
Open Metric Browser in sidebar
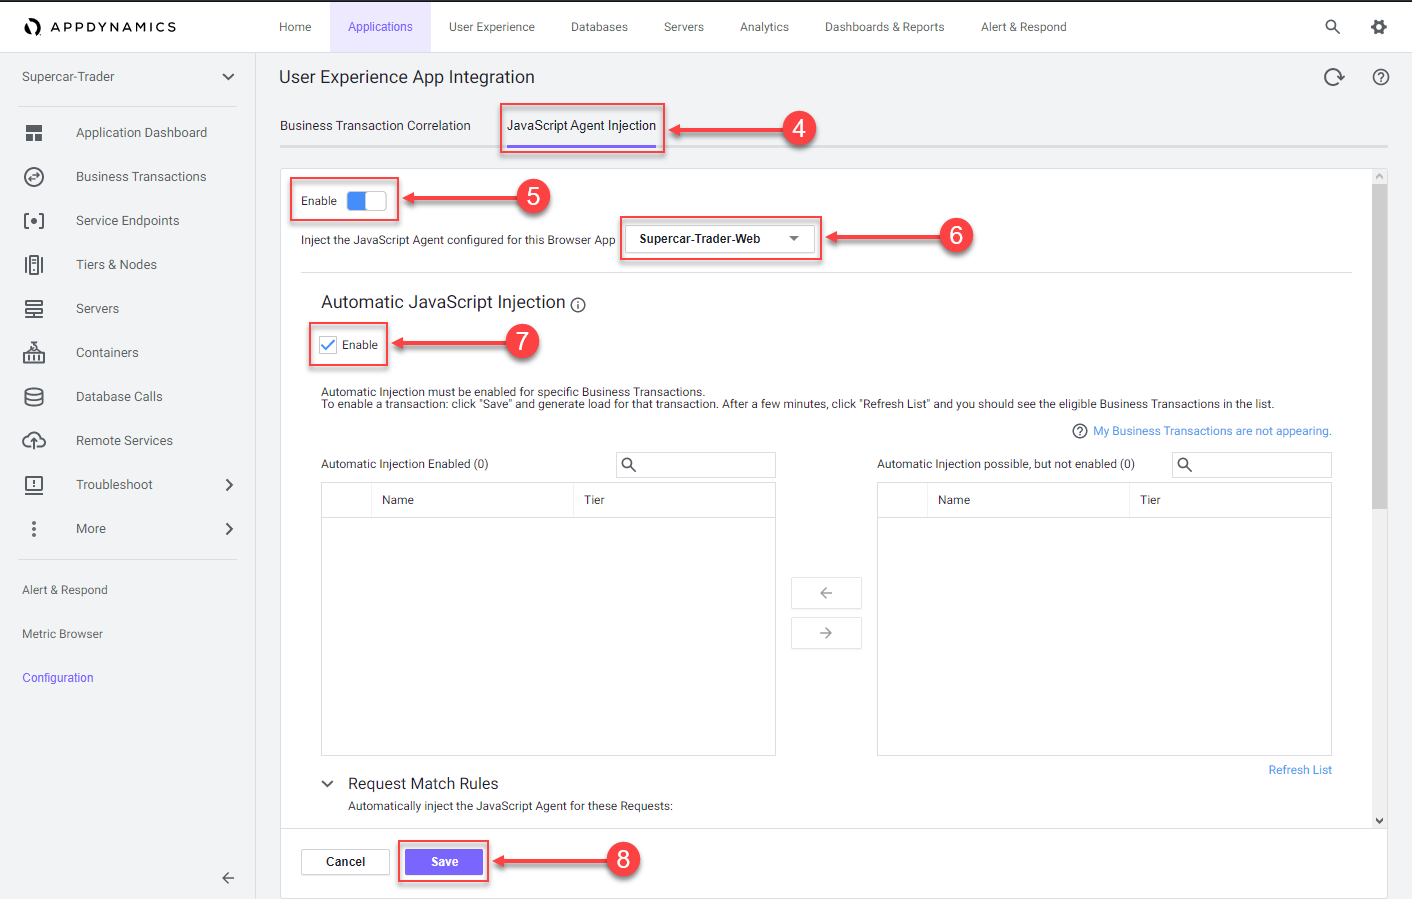62,634
